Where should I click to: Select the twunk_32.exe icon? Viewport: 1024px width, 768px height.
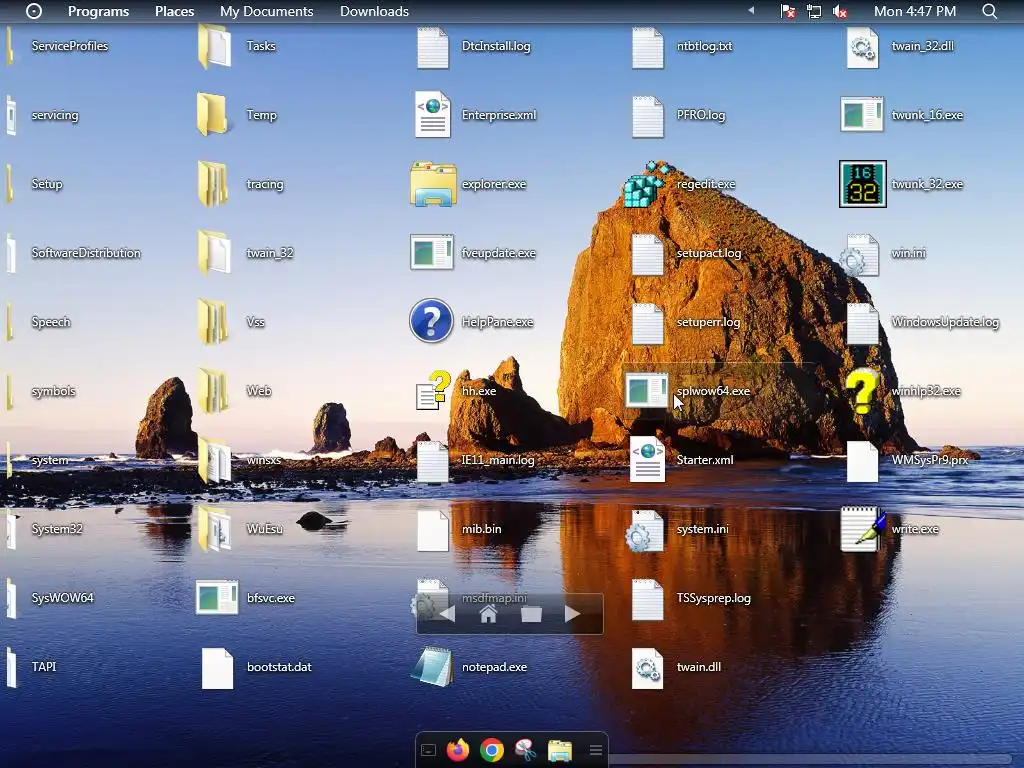[862, 184]
